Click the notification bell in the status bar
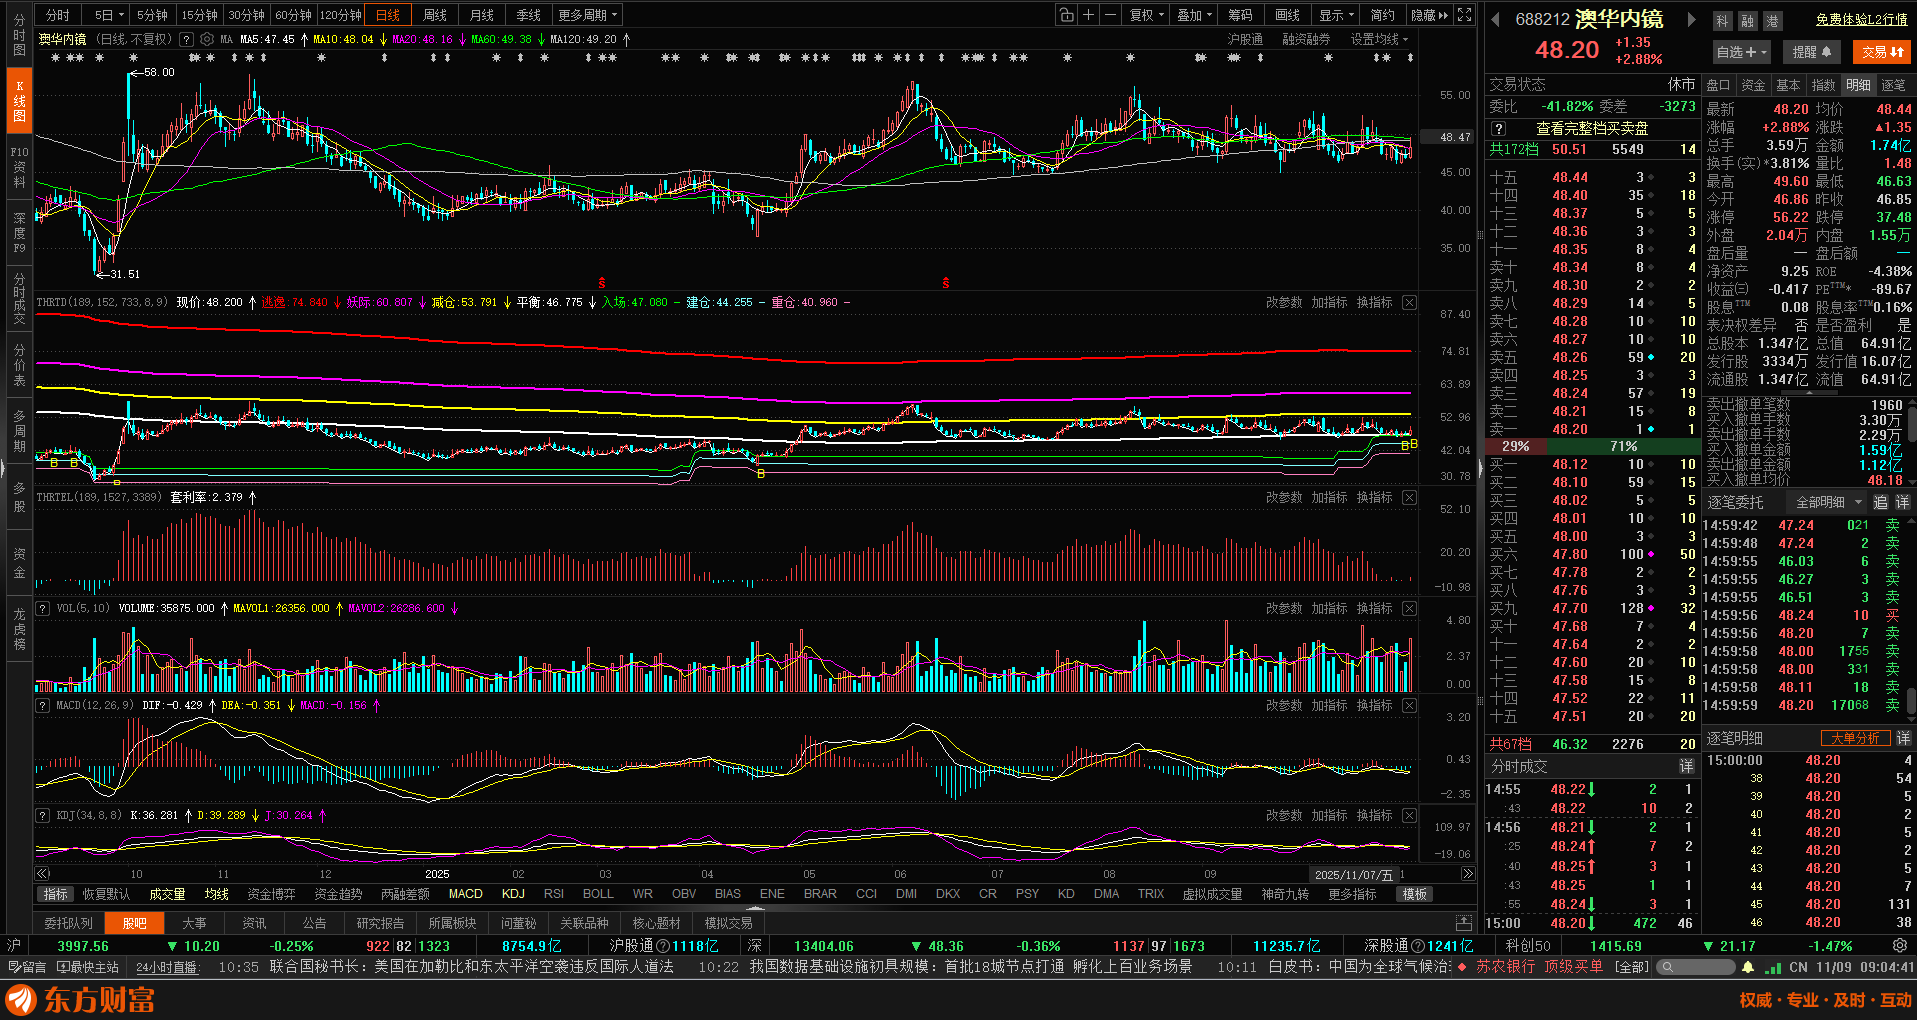Image resolution: width=1917 pixels, height=1020 pixels. tap(1748, 967)
